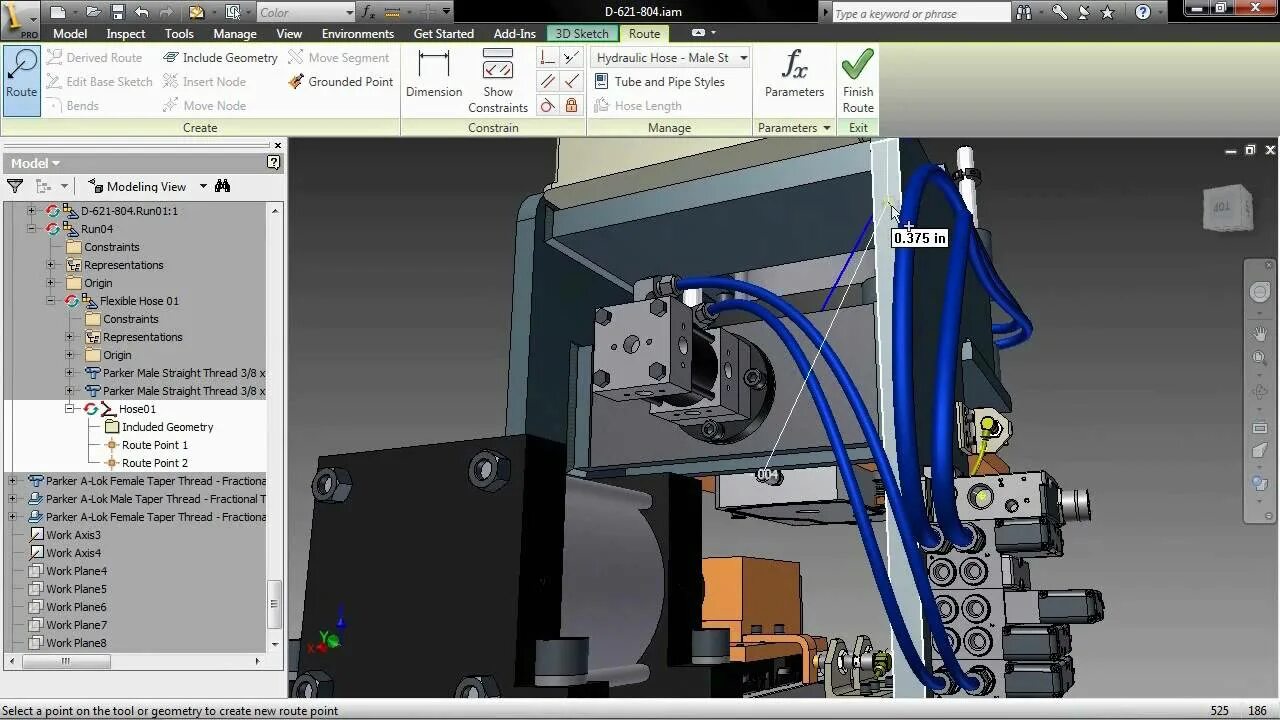Click the binoculars find icon in browser
This screenshot has height=720, width=1280.
pos(222,186)
